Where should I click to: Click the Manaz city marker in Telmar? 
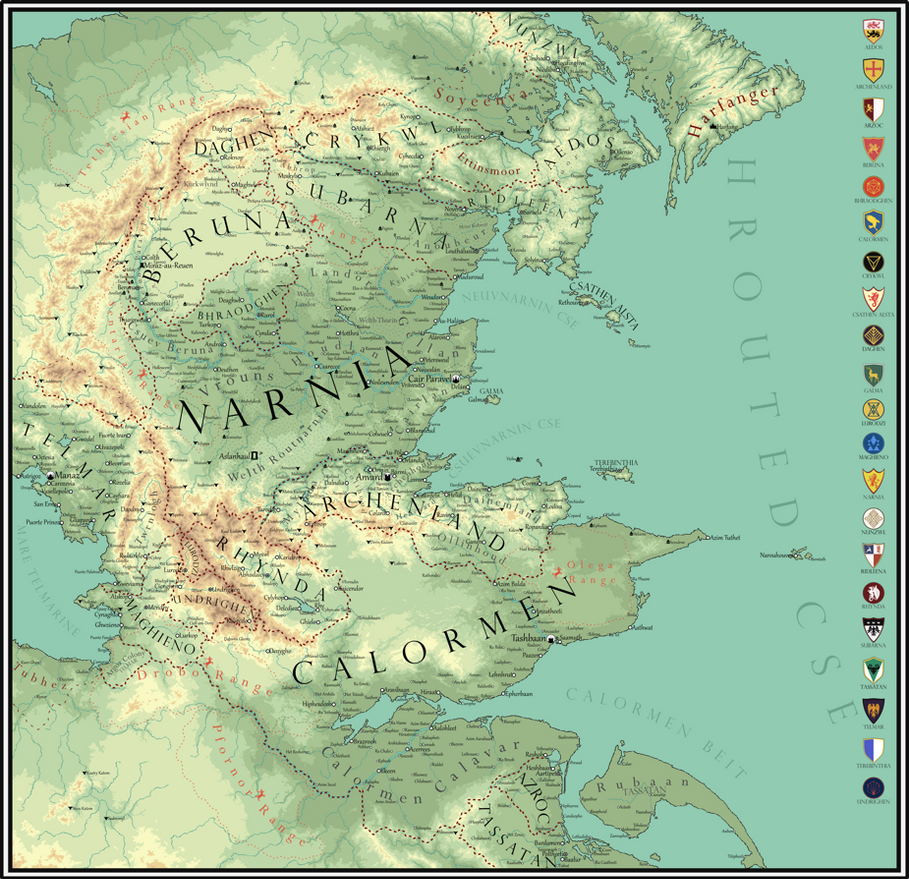[x=50, y=476]
